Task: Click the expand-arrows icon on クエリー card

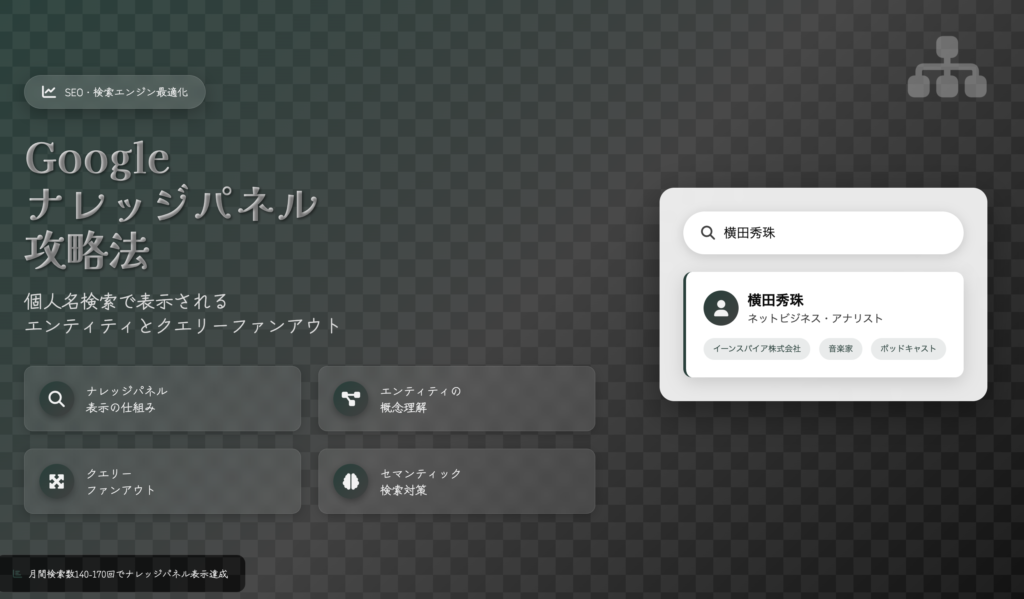Action: click(x=57, y=481)
